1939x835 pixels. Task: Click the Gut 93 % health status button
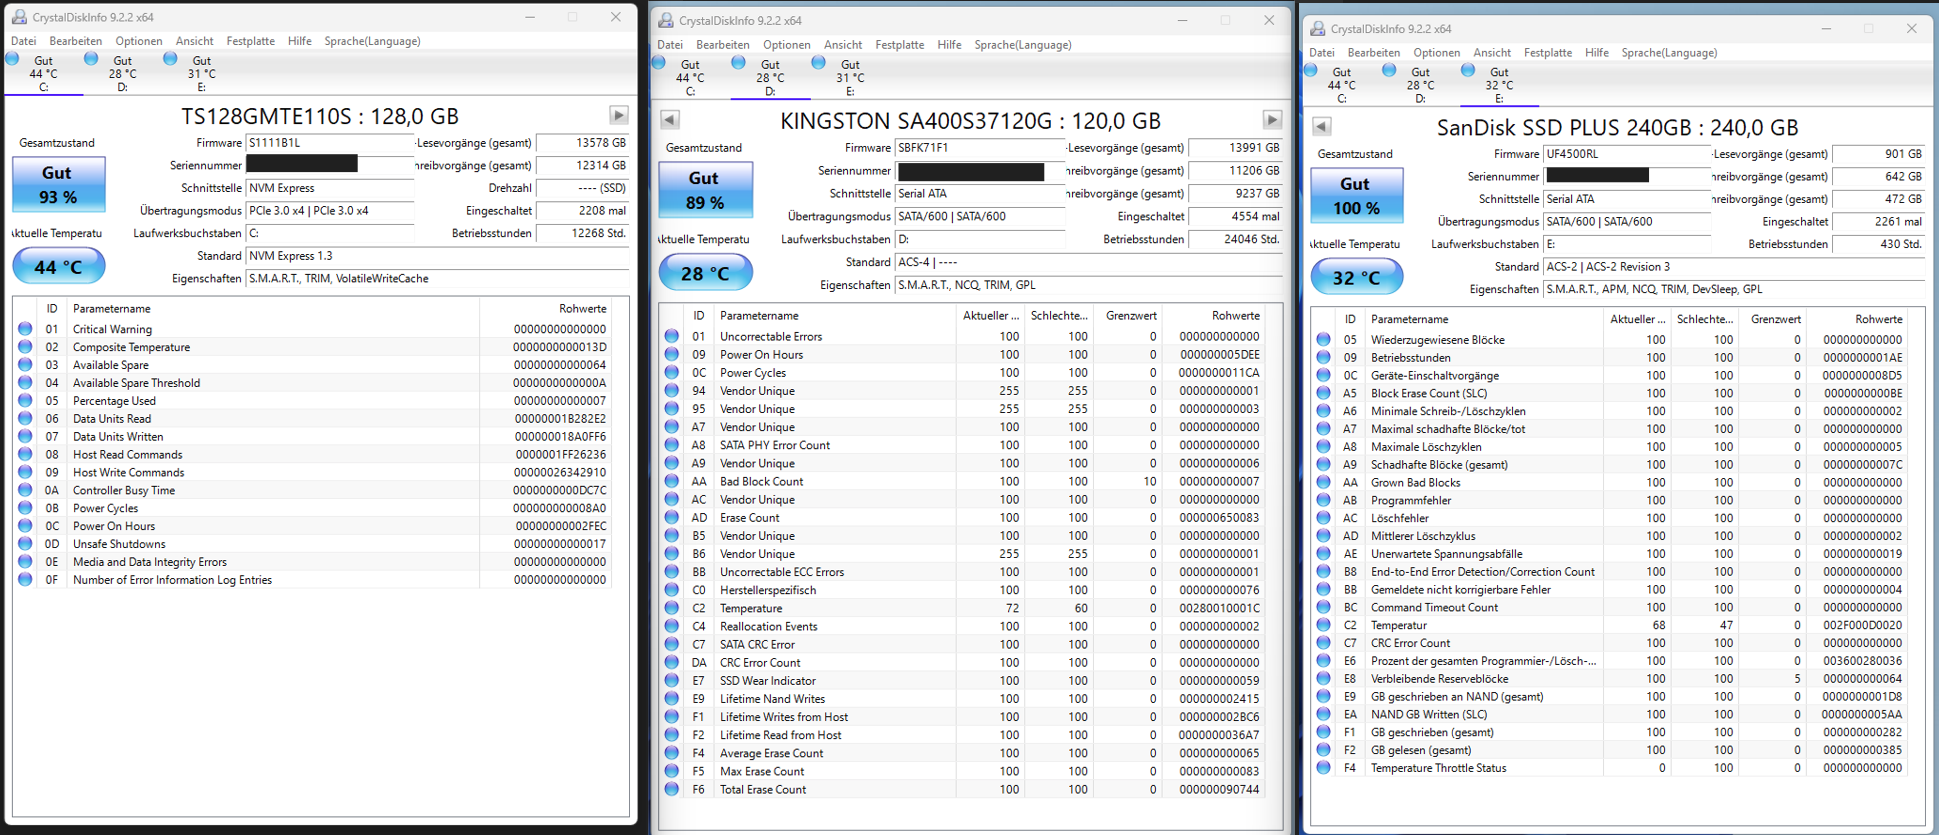tap(58, 184)
